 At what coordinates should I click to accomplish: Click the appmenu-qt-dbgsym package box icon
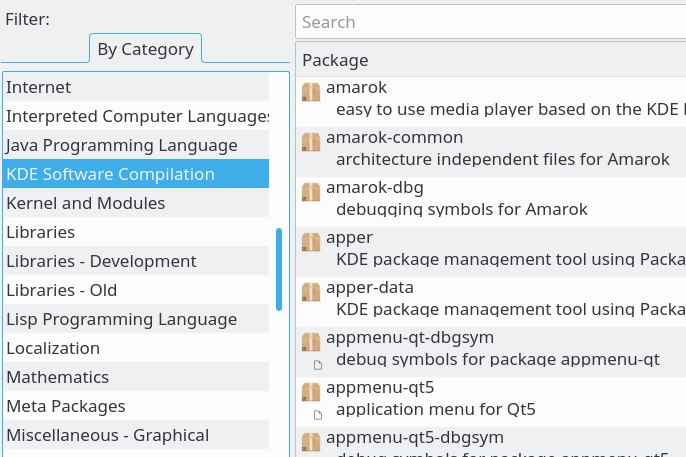point(311,342)
